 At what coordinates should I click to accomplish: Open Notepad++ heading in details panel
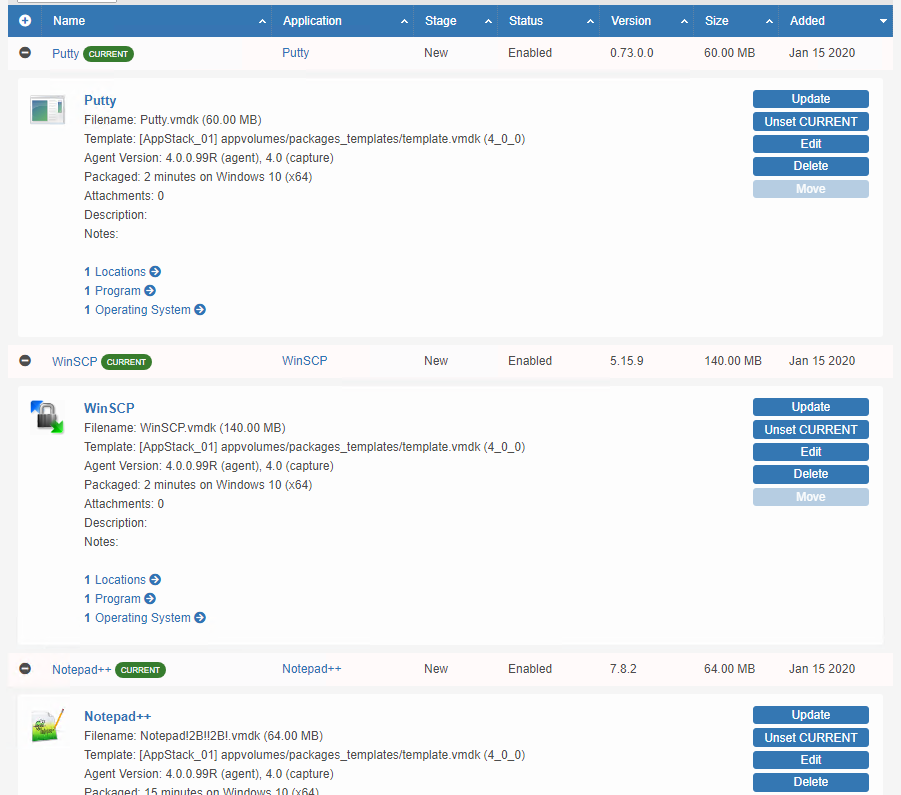click(118, 716)
